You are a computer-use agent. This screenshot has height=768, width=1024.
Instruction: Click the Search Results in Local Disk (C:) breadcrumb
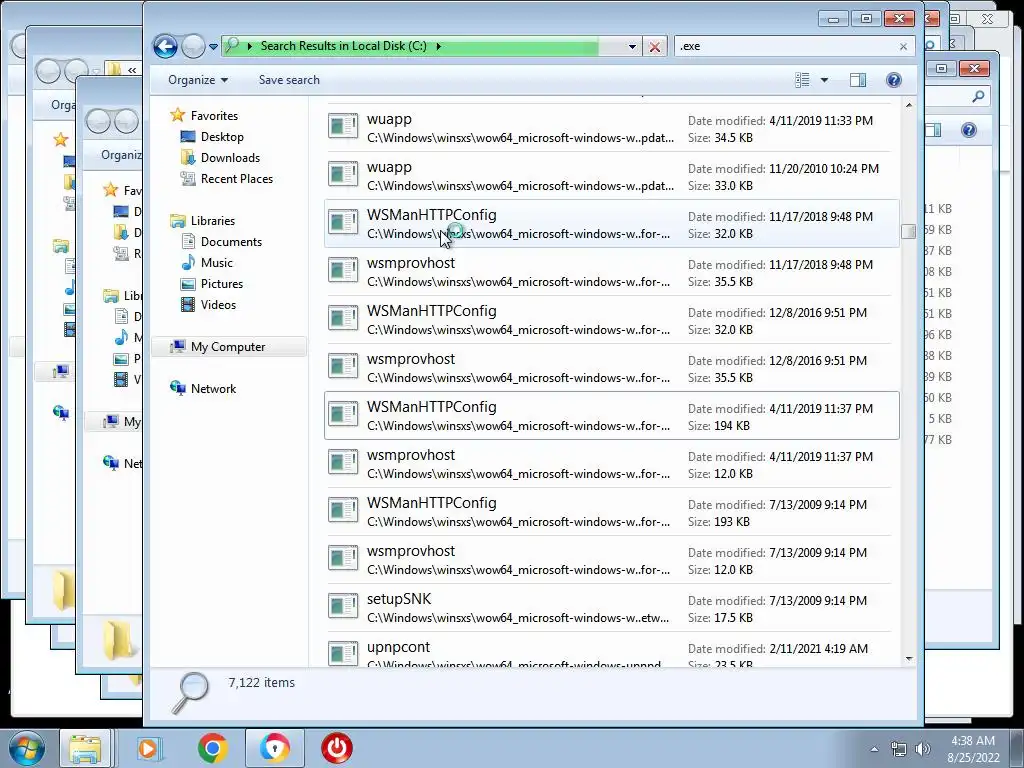(344, 46)
